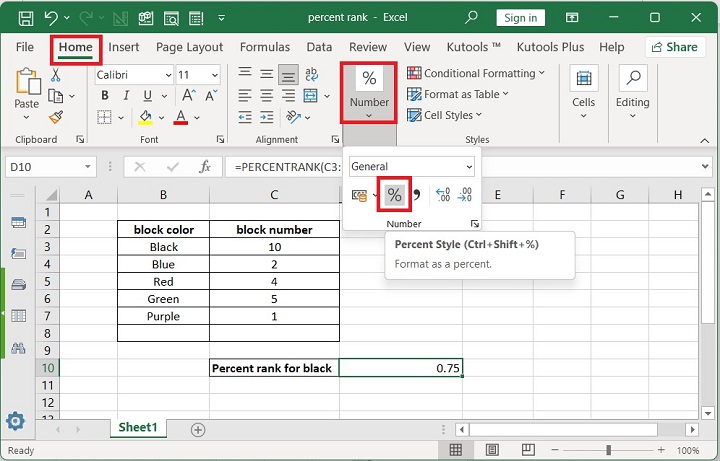The image size is (720, 461).
Task: Open the Conditional Formatting dropdown
Action: coord(541,73)
